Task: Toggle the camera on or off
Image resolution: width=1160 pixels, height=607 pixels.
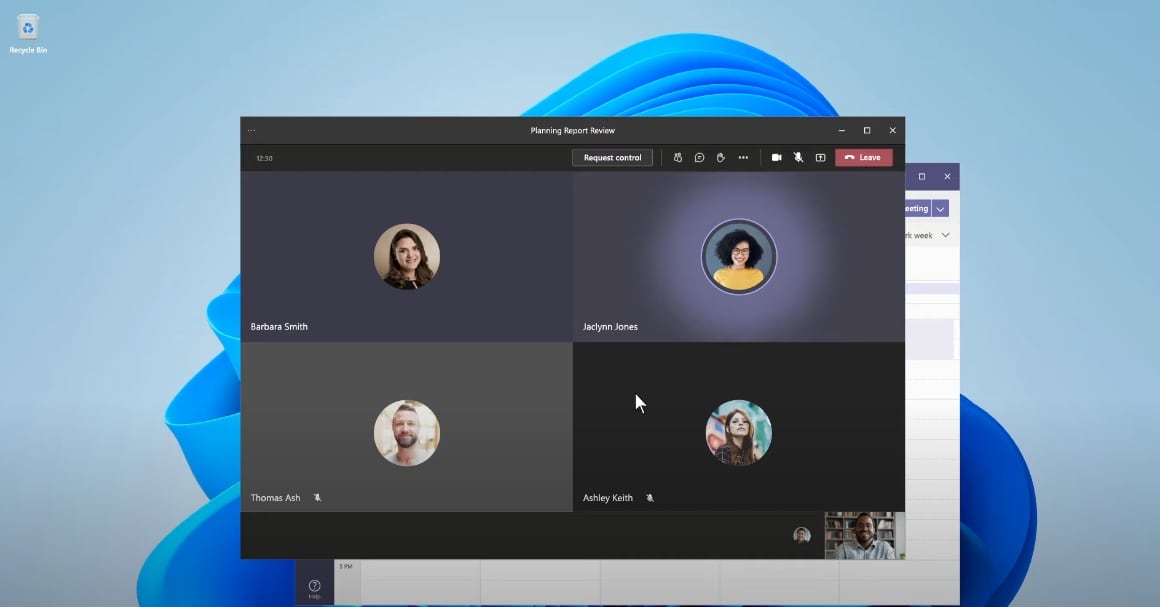Action: (x=776, y=158)
